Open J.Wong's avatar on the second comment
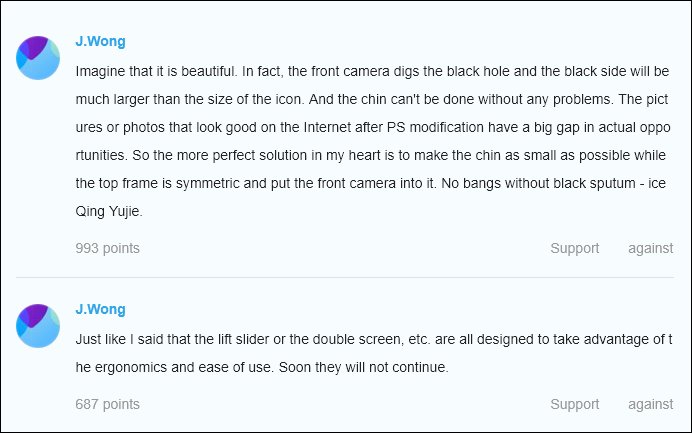The width and height of the screenshot is (692, 433). [x=38, y=326]
